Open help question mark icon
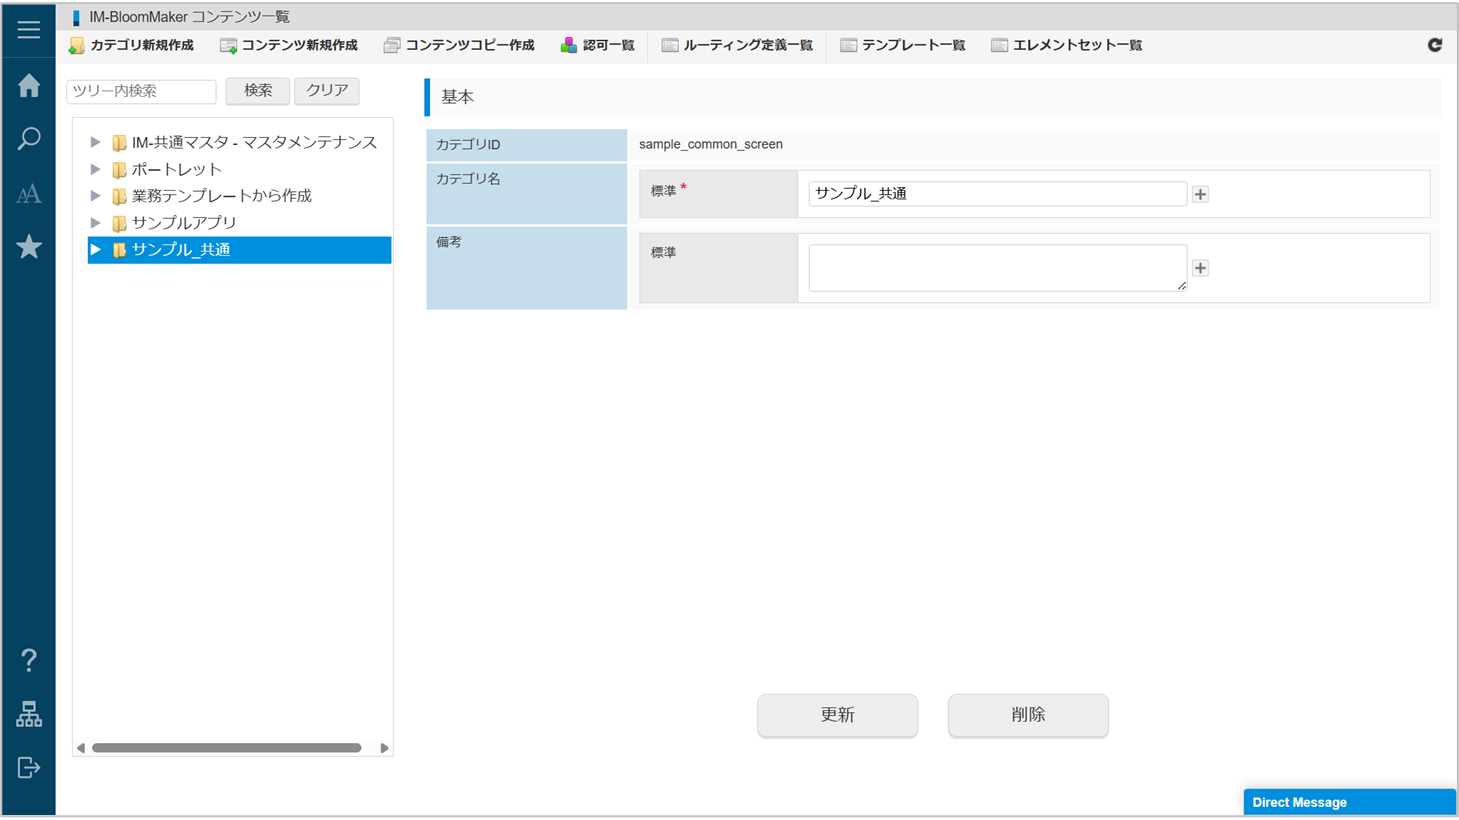 [28, 660]
